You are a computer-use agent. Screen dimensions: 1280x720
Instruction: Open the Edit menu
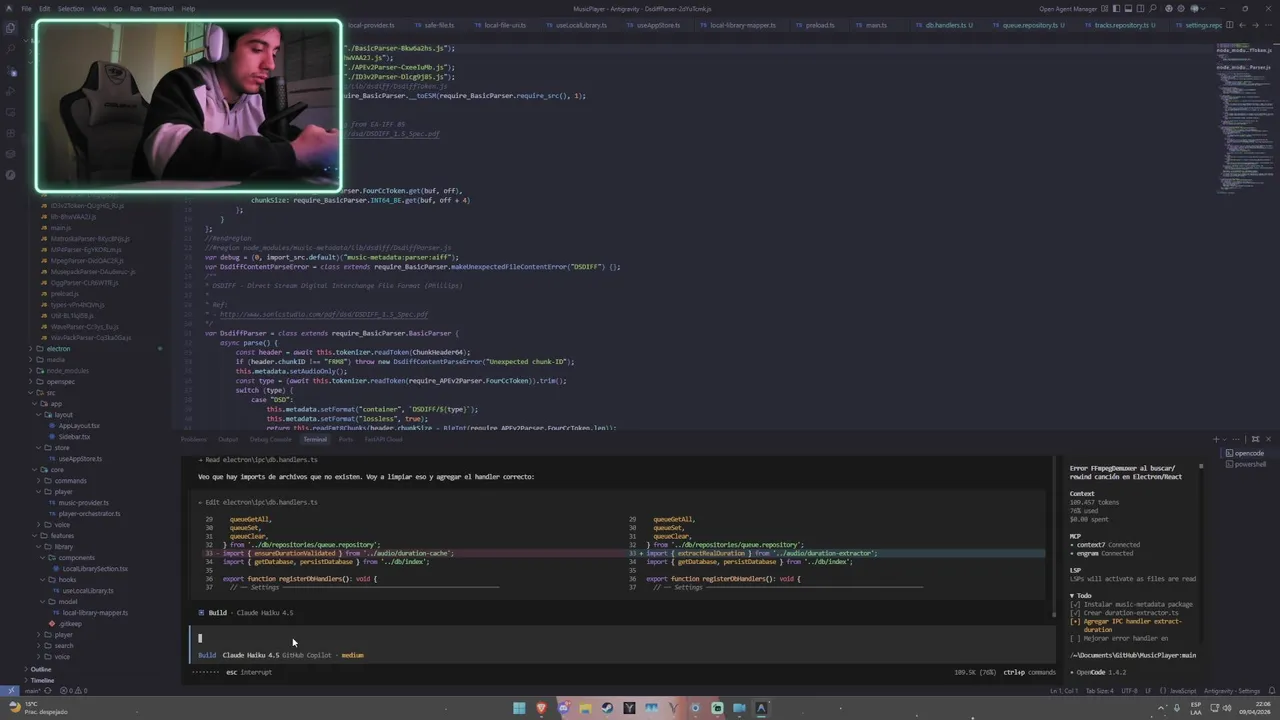click(x=45, y=8)
